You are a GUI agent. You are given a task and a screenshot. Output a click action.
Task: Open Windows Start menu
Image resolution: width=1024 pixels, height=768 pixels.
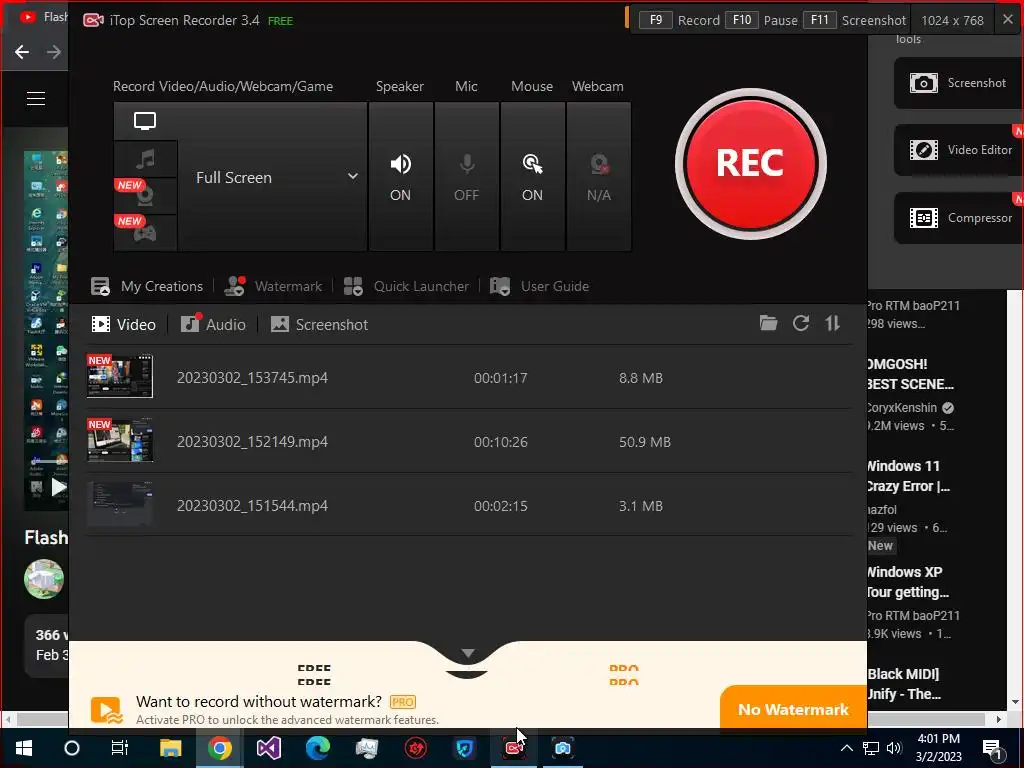[x=24, y=748]
